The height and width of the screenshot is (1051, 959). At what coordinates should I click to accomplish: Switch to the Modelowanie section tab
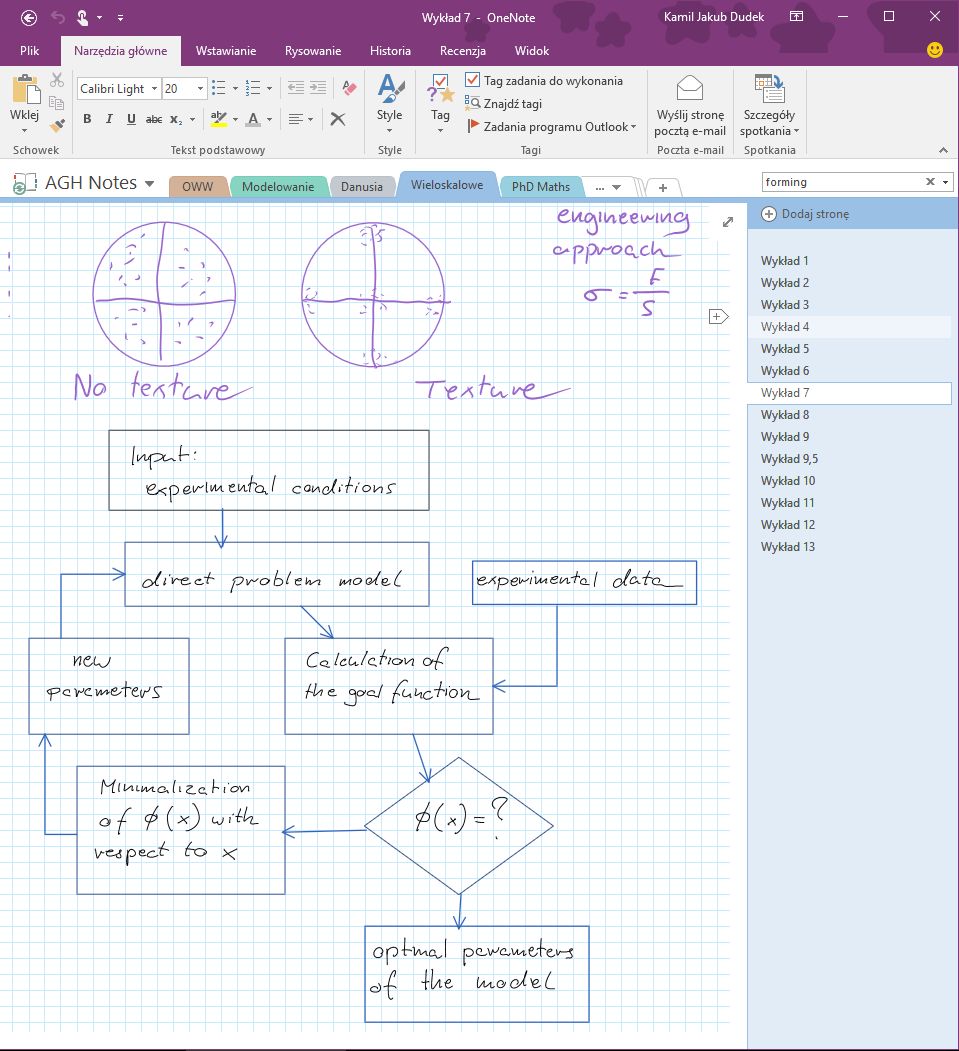click(x=278, y=187)
